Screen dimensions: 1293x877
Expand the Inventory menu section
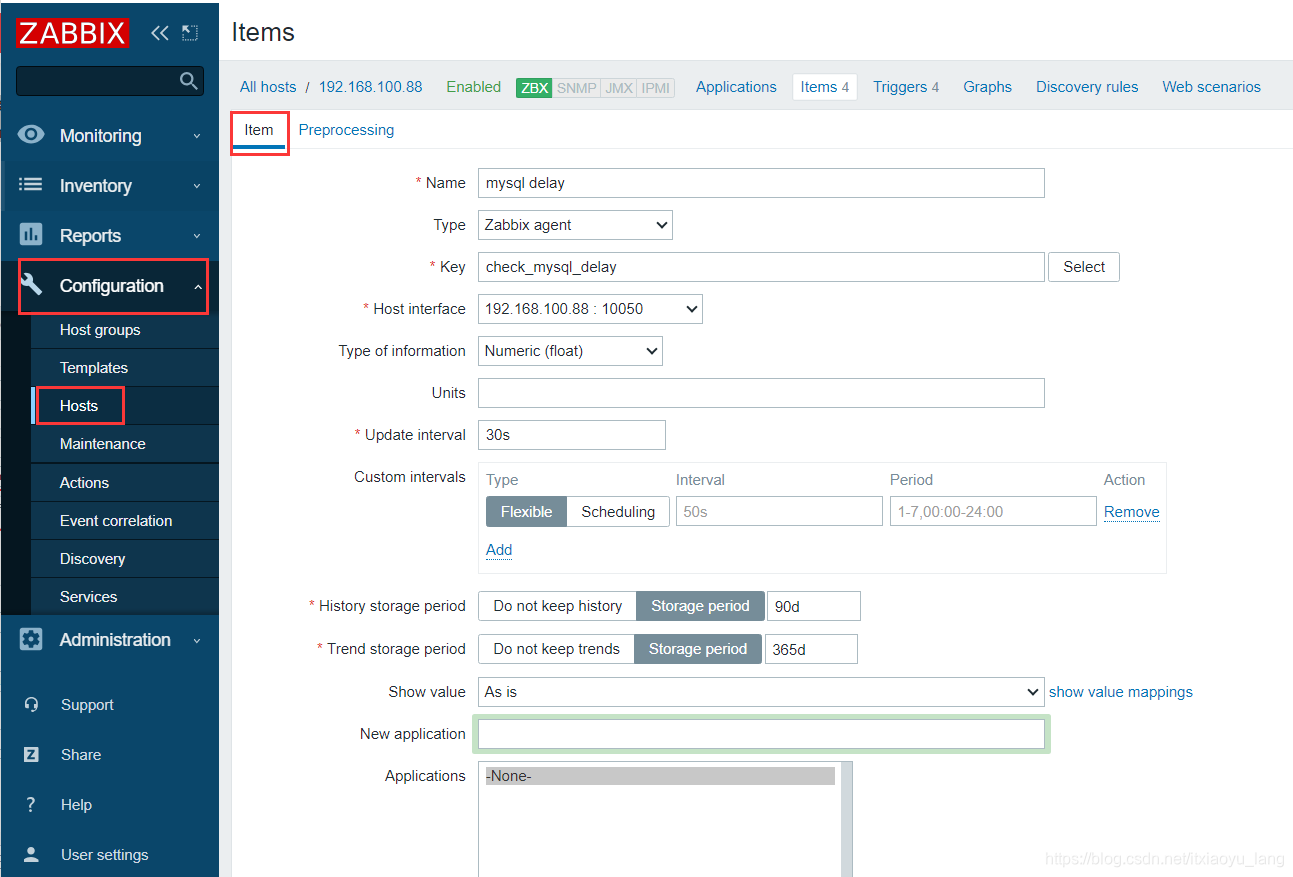pyautogui.click(x=110, y=186)
